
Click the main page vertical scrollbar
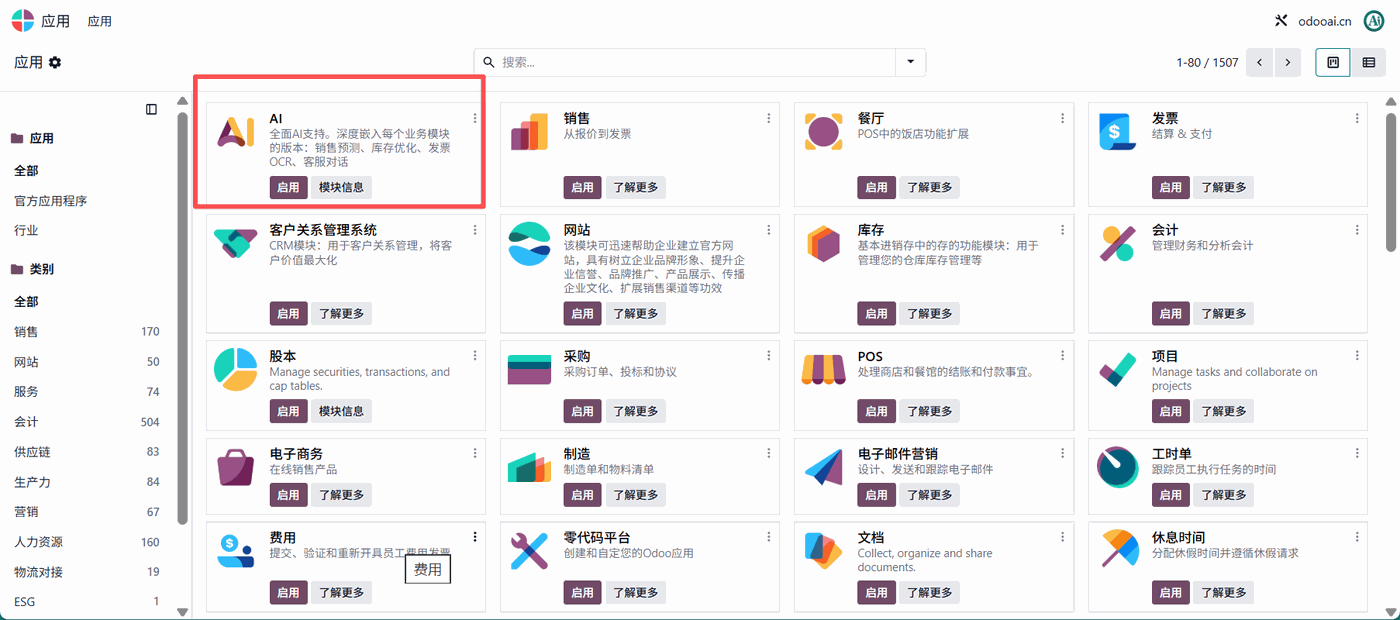[x=1391, y=180]
